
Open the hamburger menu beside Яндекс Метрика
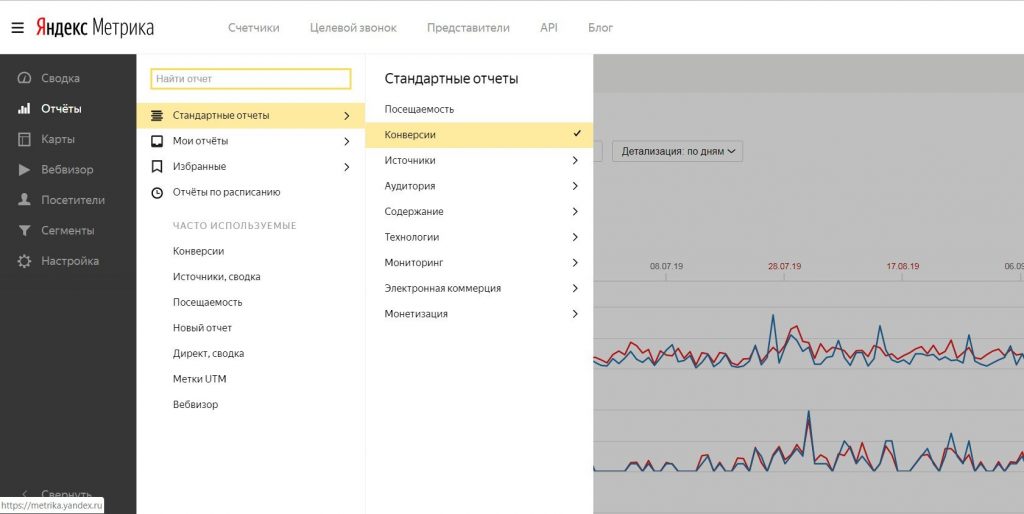pos(17,28)
